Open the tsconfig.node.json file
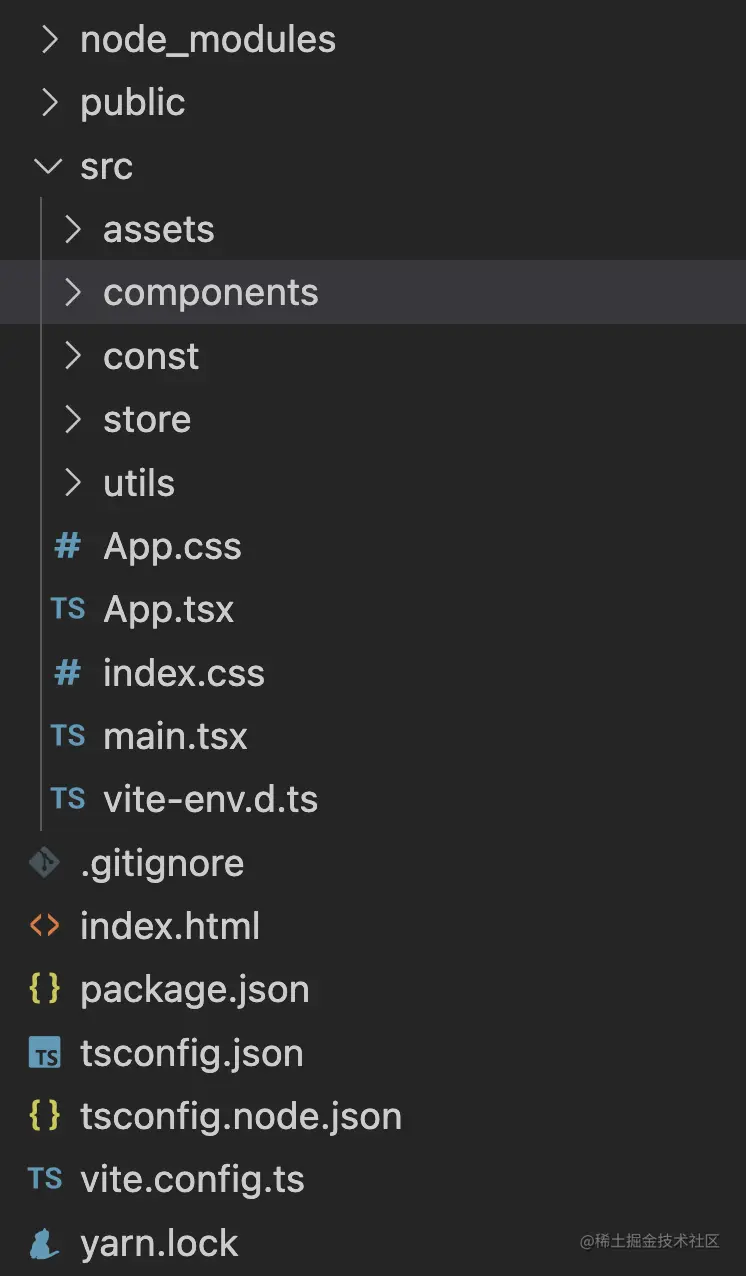This screenshot has width=746, height=1276. point(240,1116)
